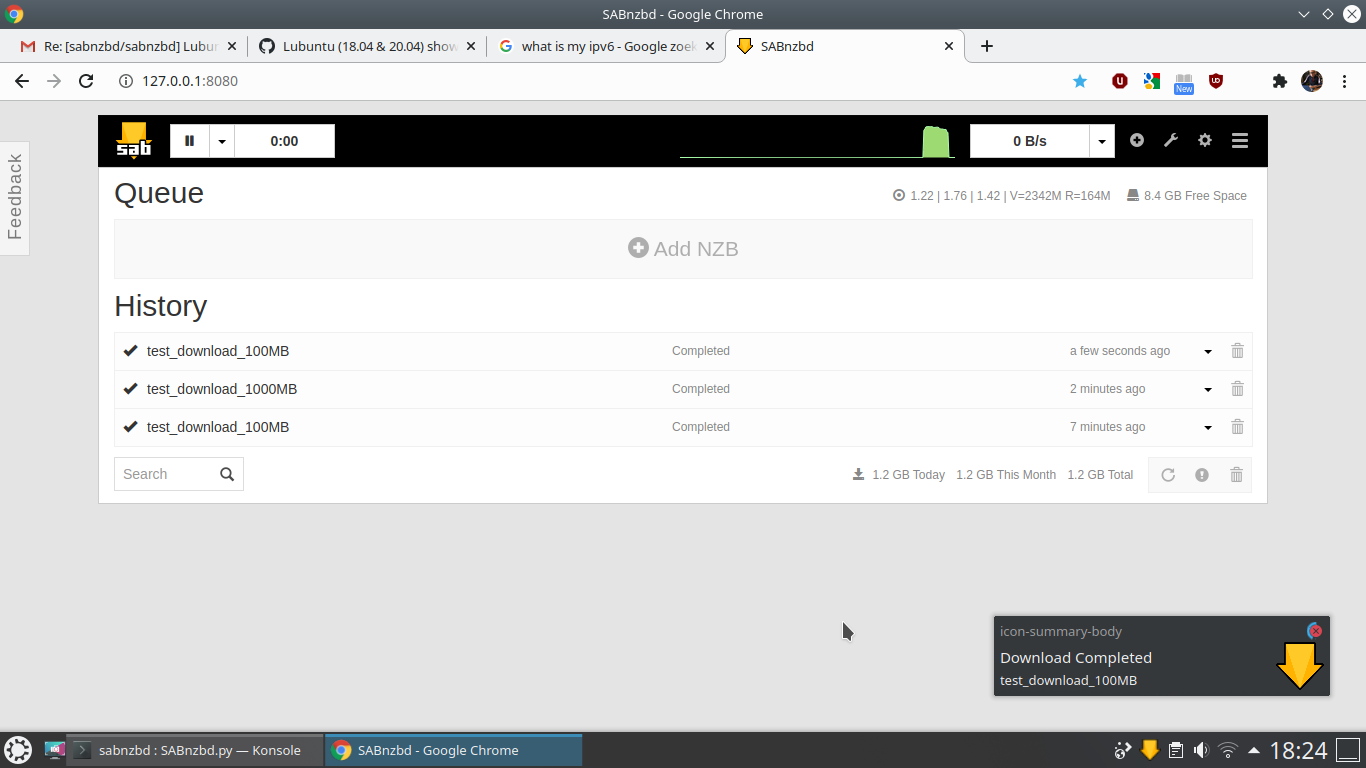Close the Download Completed notification popup
Screen dimensions: 1366x768
1314,631
